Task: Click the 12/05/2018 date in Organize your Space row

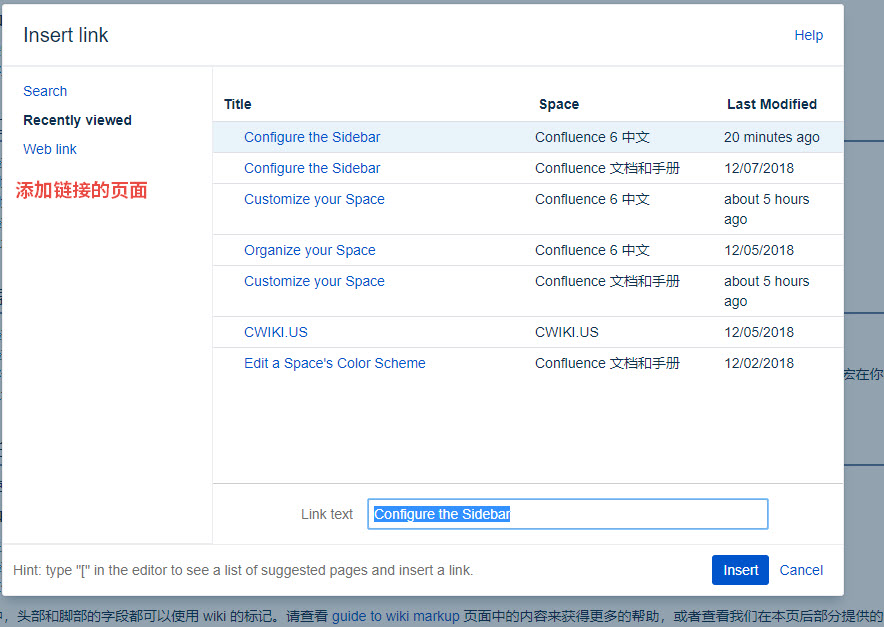Action: 759,250
